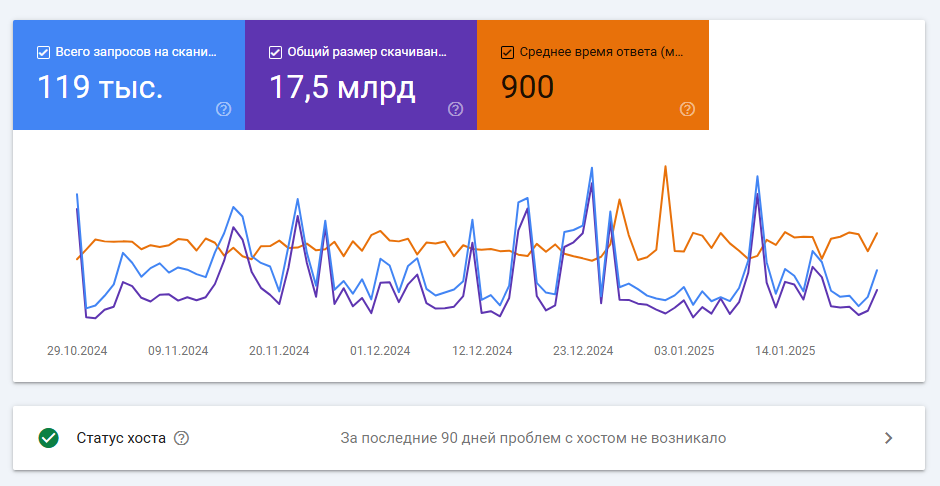
Task: Click the 03.01.2025 axis date label
Action: tap(684, 351)
